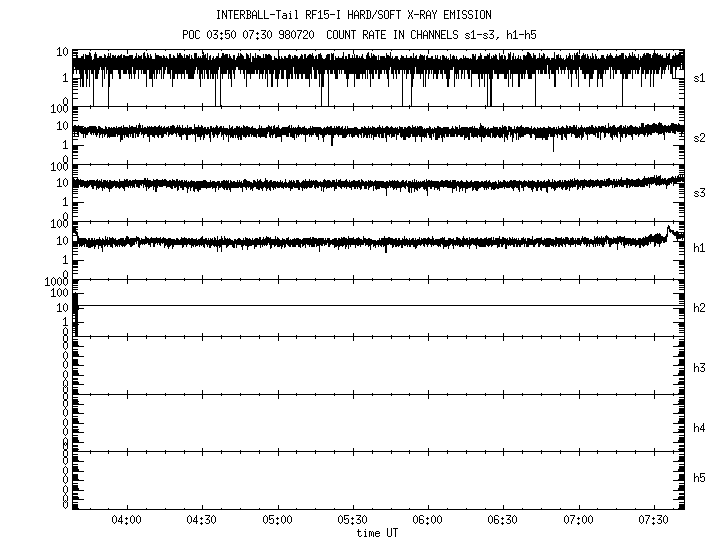Click the s1 channel label
Viewport: 720px width, 550px height.
(x=700, y=77)
